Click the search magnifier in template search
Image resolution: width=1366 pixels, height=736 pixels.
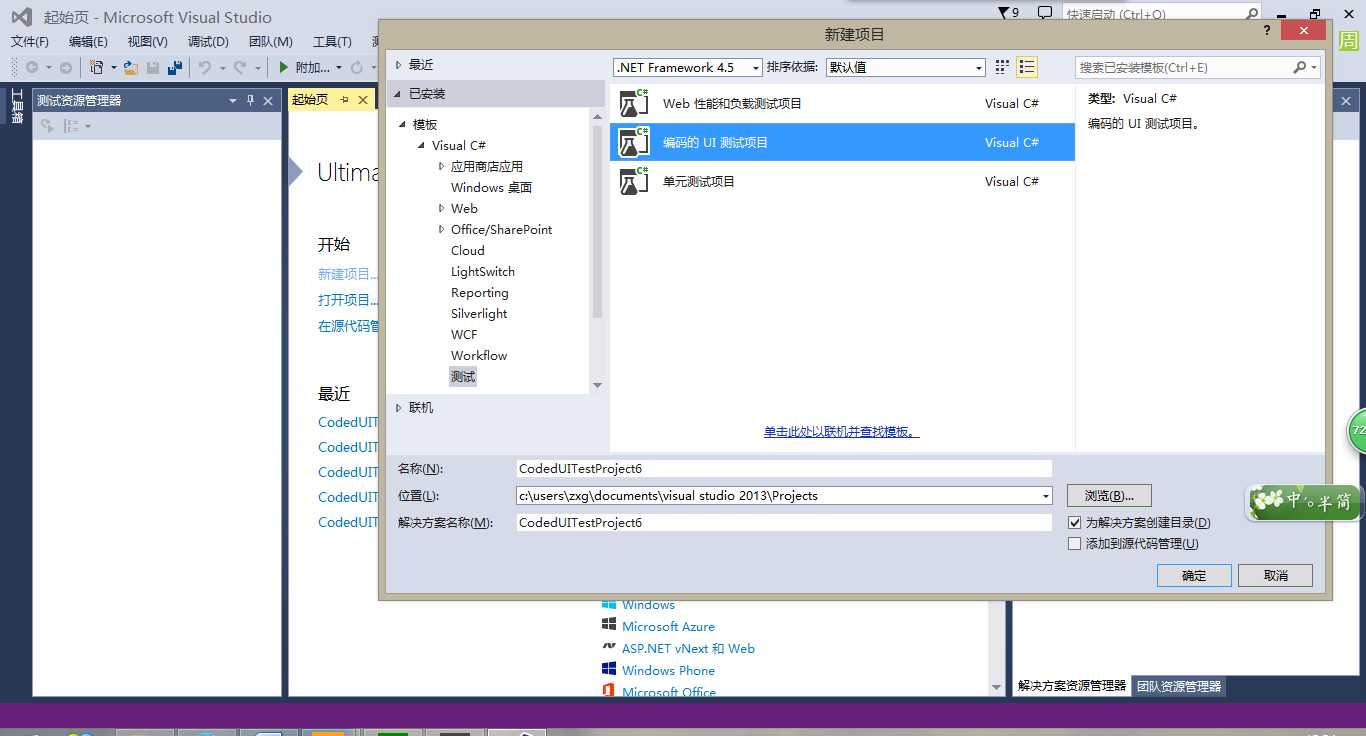click(1299, 68)
